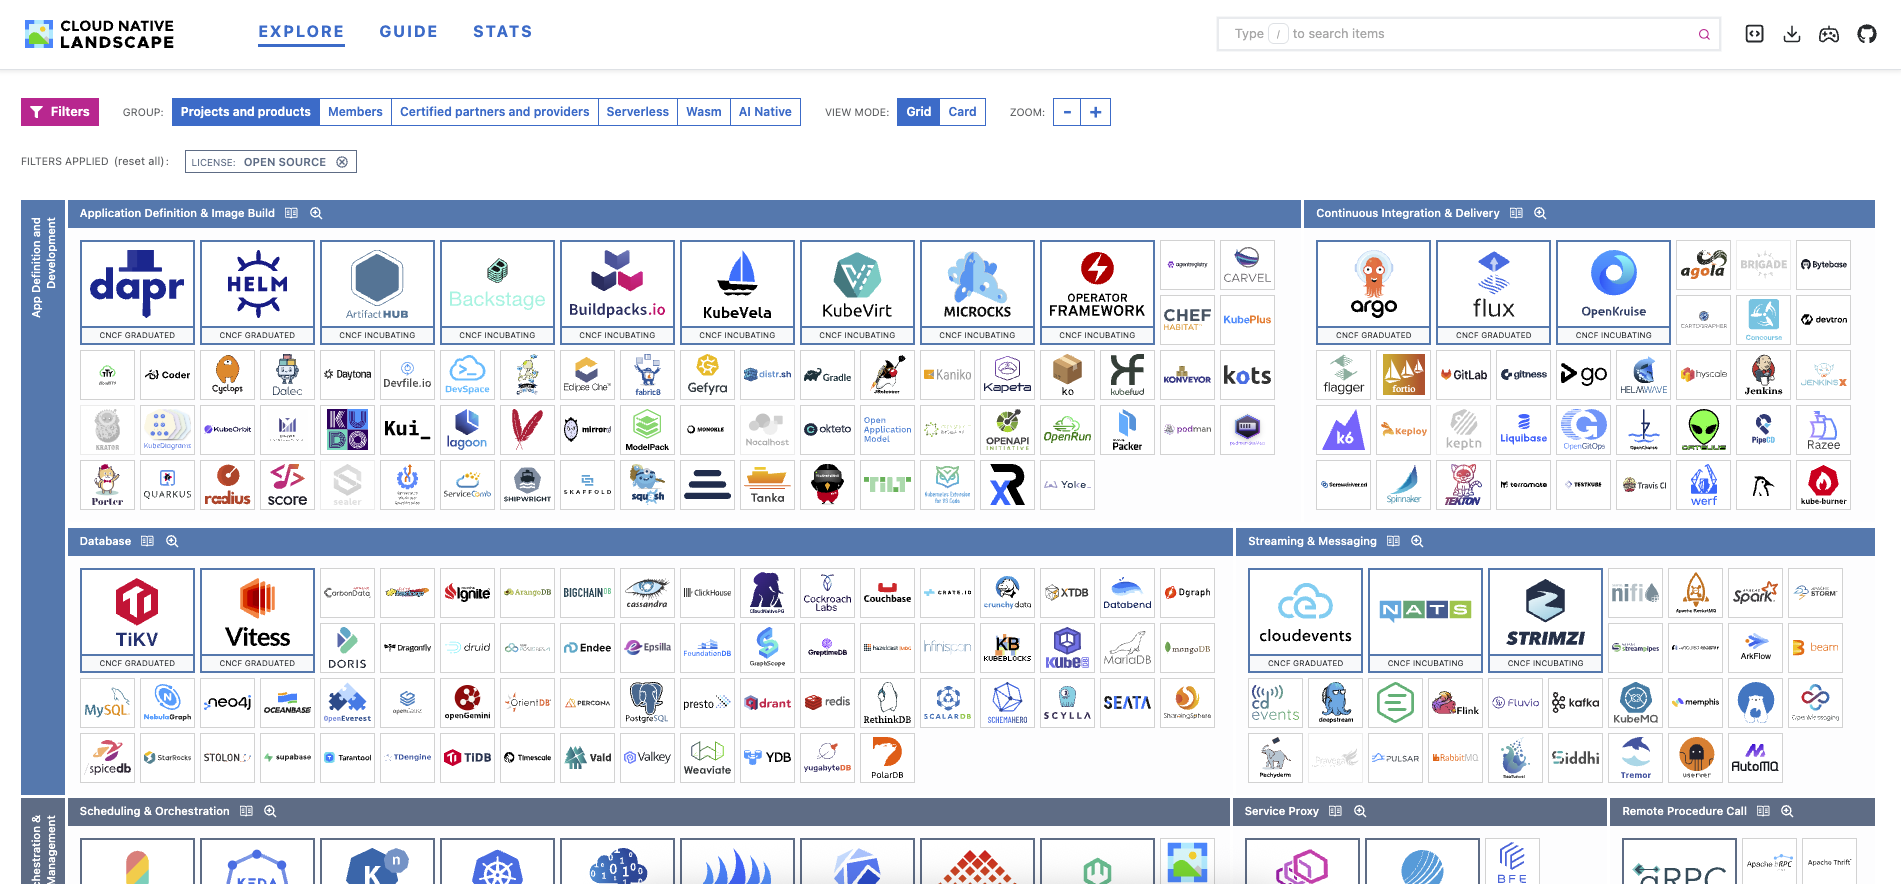Zoom into Scheduling & Orchestration section
1901x884 pixels.
pyautogui.click(x=270, y=811)
